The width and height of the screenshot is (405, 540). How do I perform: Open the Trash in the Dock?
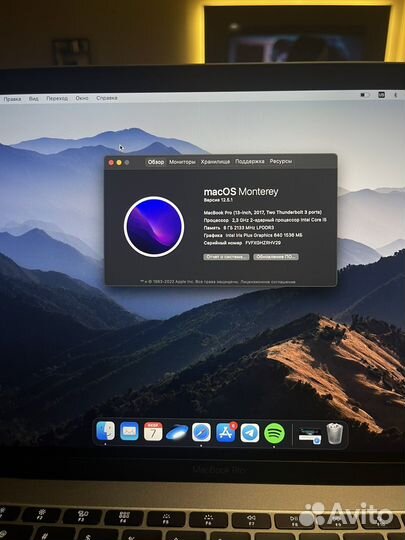(334, 434)
